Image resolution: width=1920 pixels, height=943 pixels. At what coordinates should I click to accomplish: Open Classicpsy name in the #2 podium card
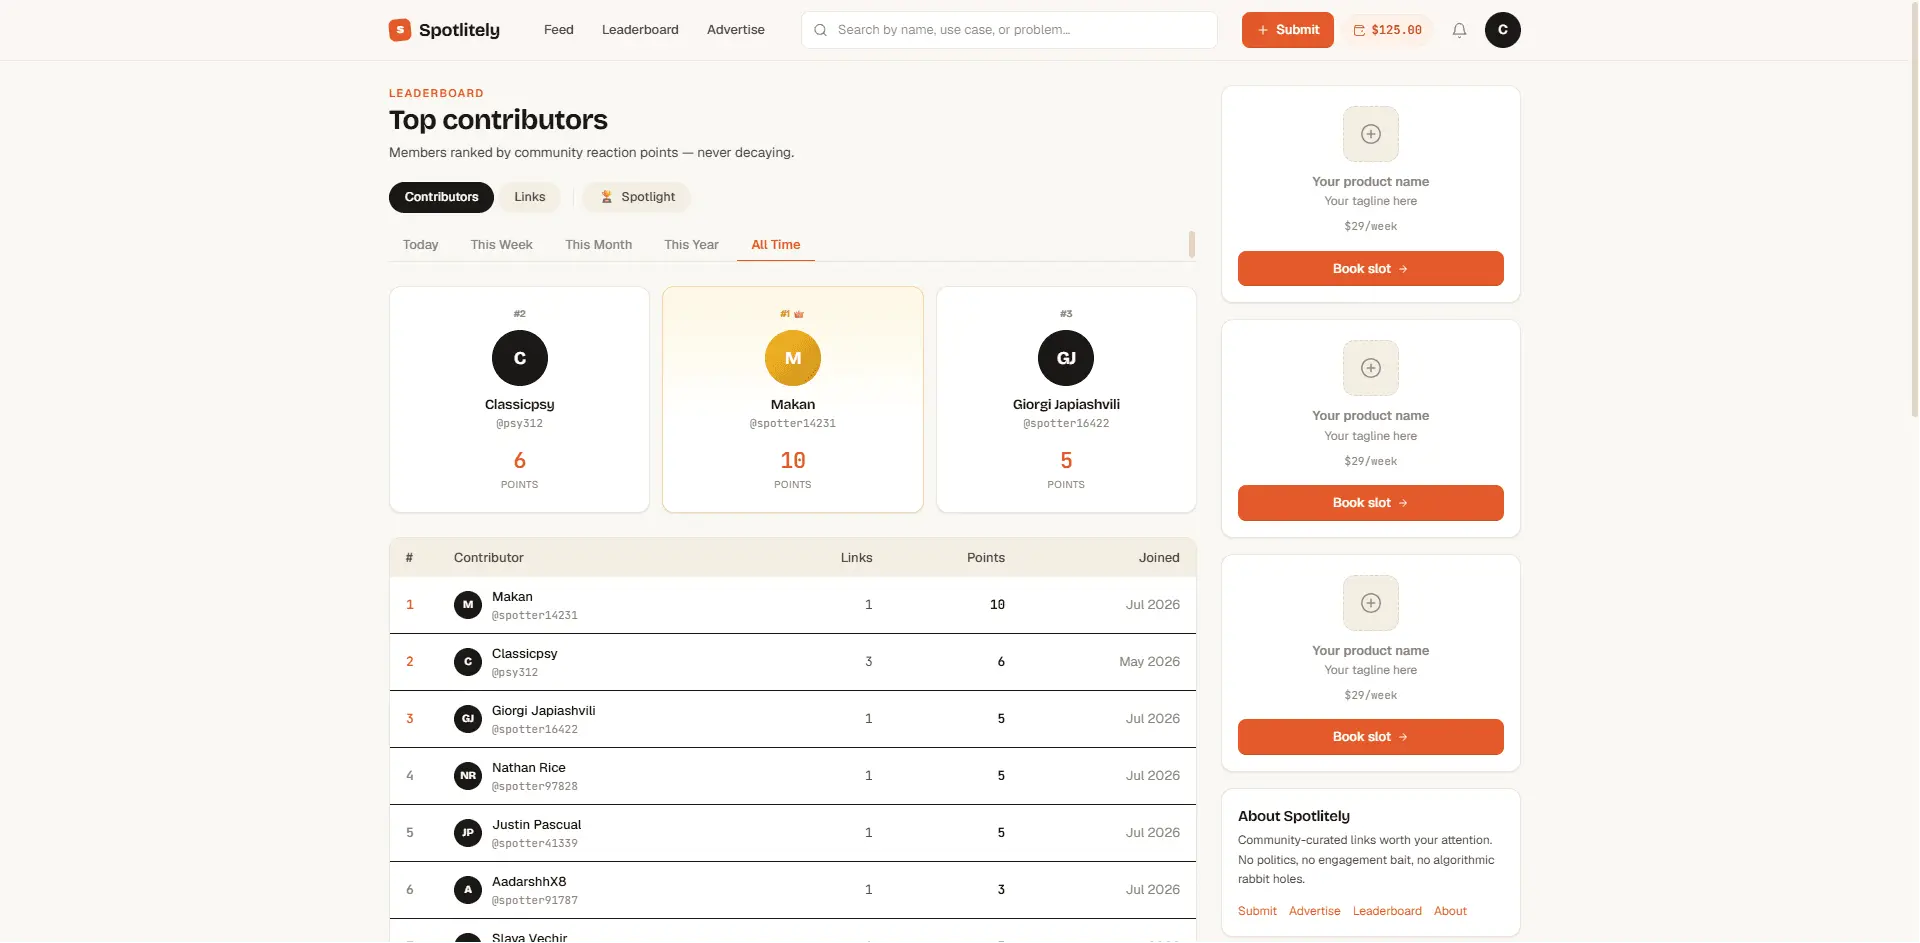coord(520,405)
